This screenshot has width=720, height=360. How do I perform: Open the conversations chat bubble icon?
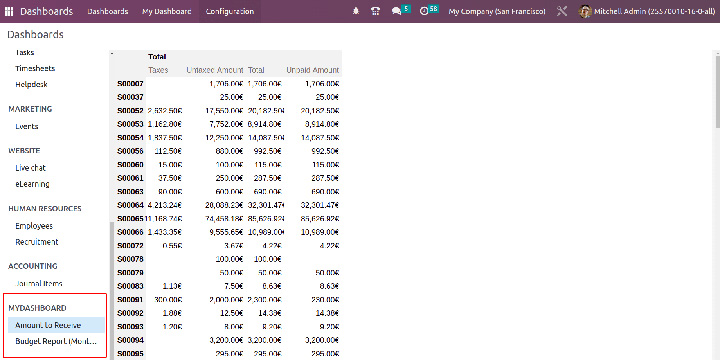point(396,11)
